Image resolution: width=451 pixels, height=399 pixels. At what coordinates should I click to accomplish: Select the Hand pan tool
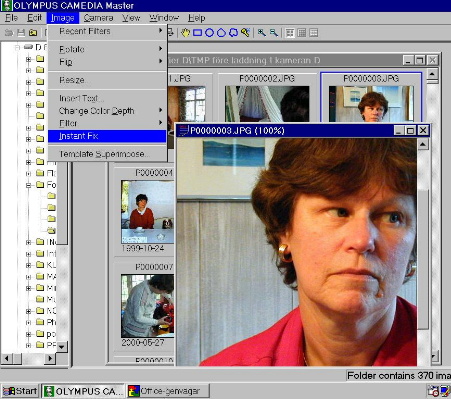pos(185,33)
